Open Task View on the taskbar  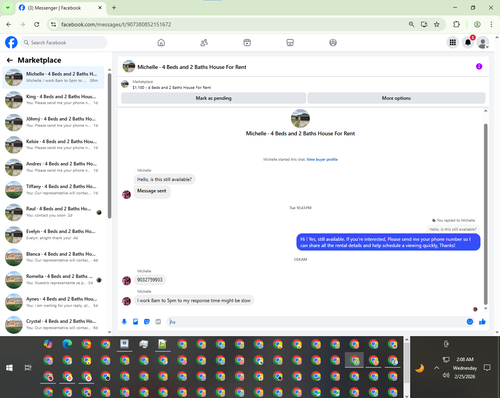pos(28,368)
